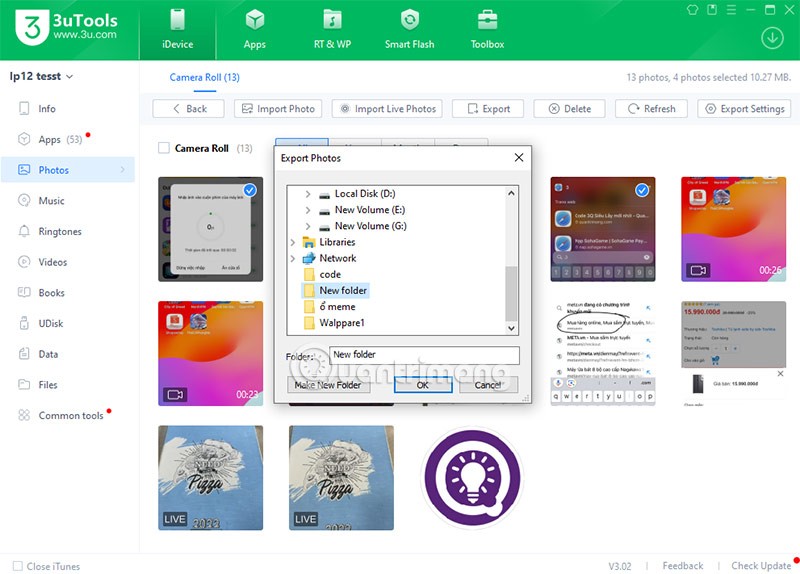Open the Ip12 tesst device dropdown
Screen dimensions: 800x574
point(42,76)
